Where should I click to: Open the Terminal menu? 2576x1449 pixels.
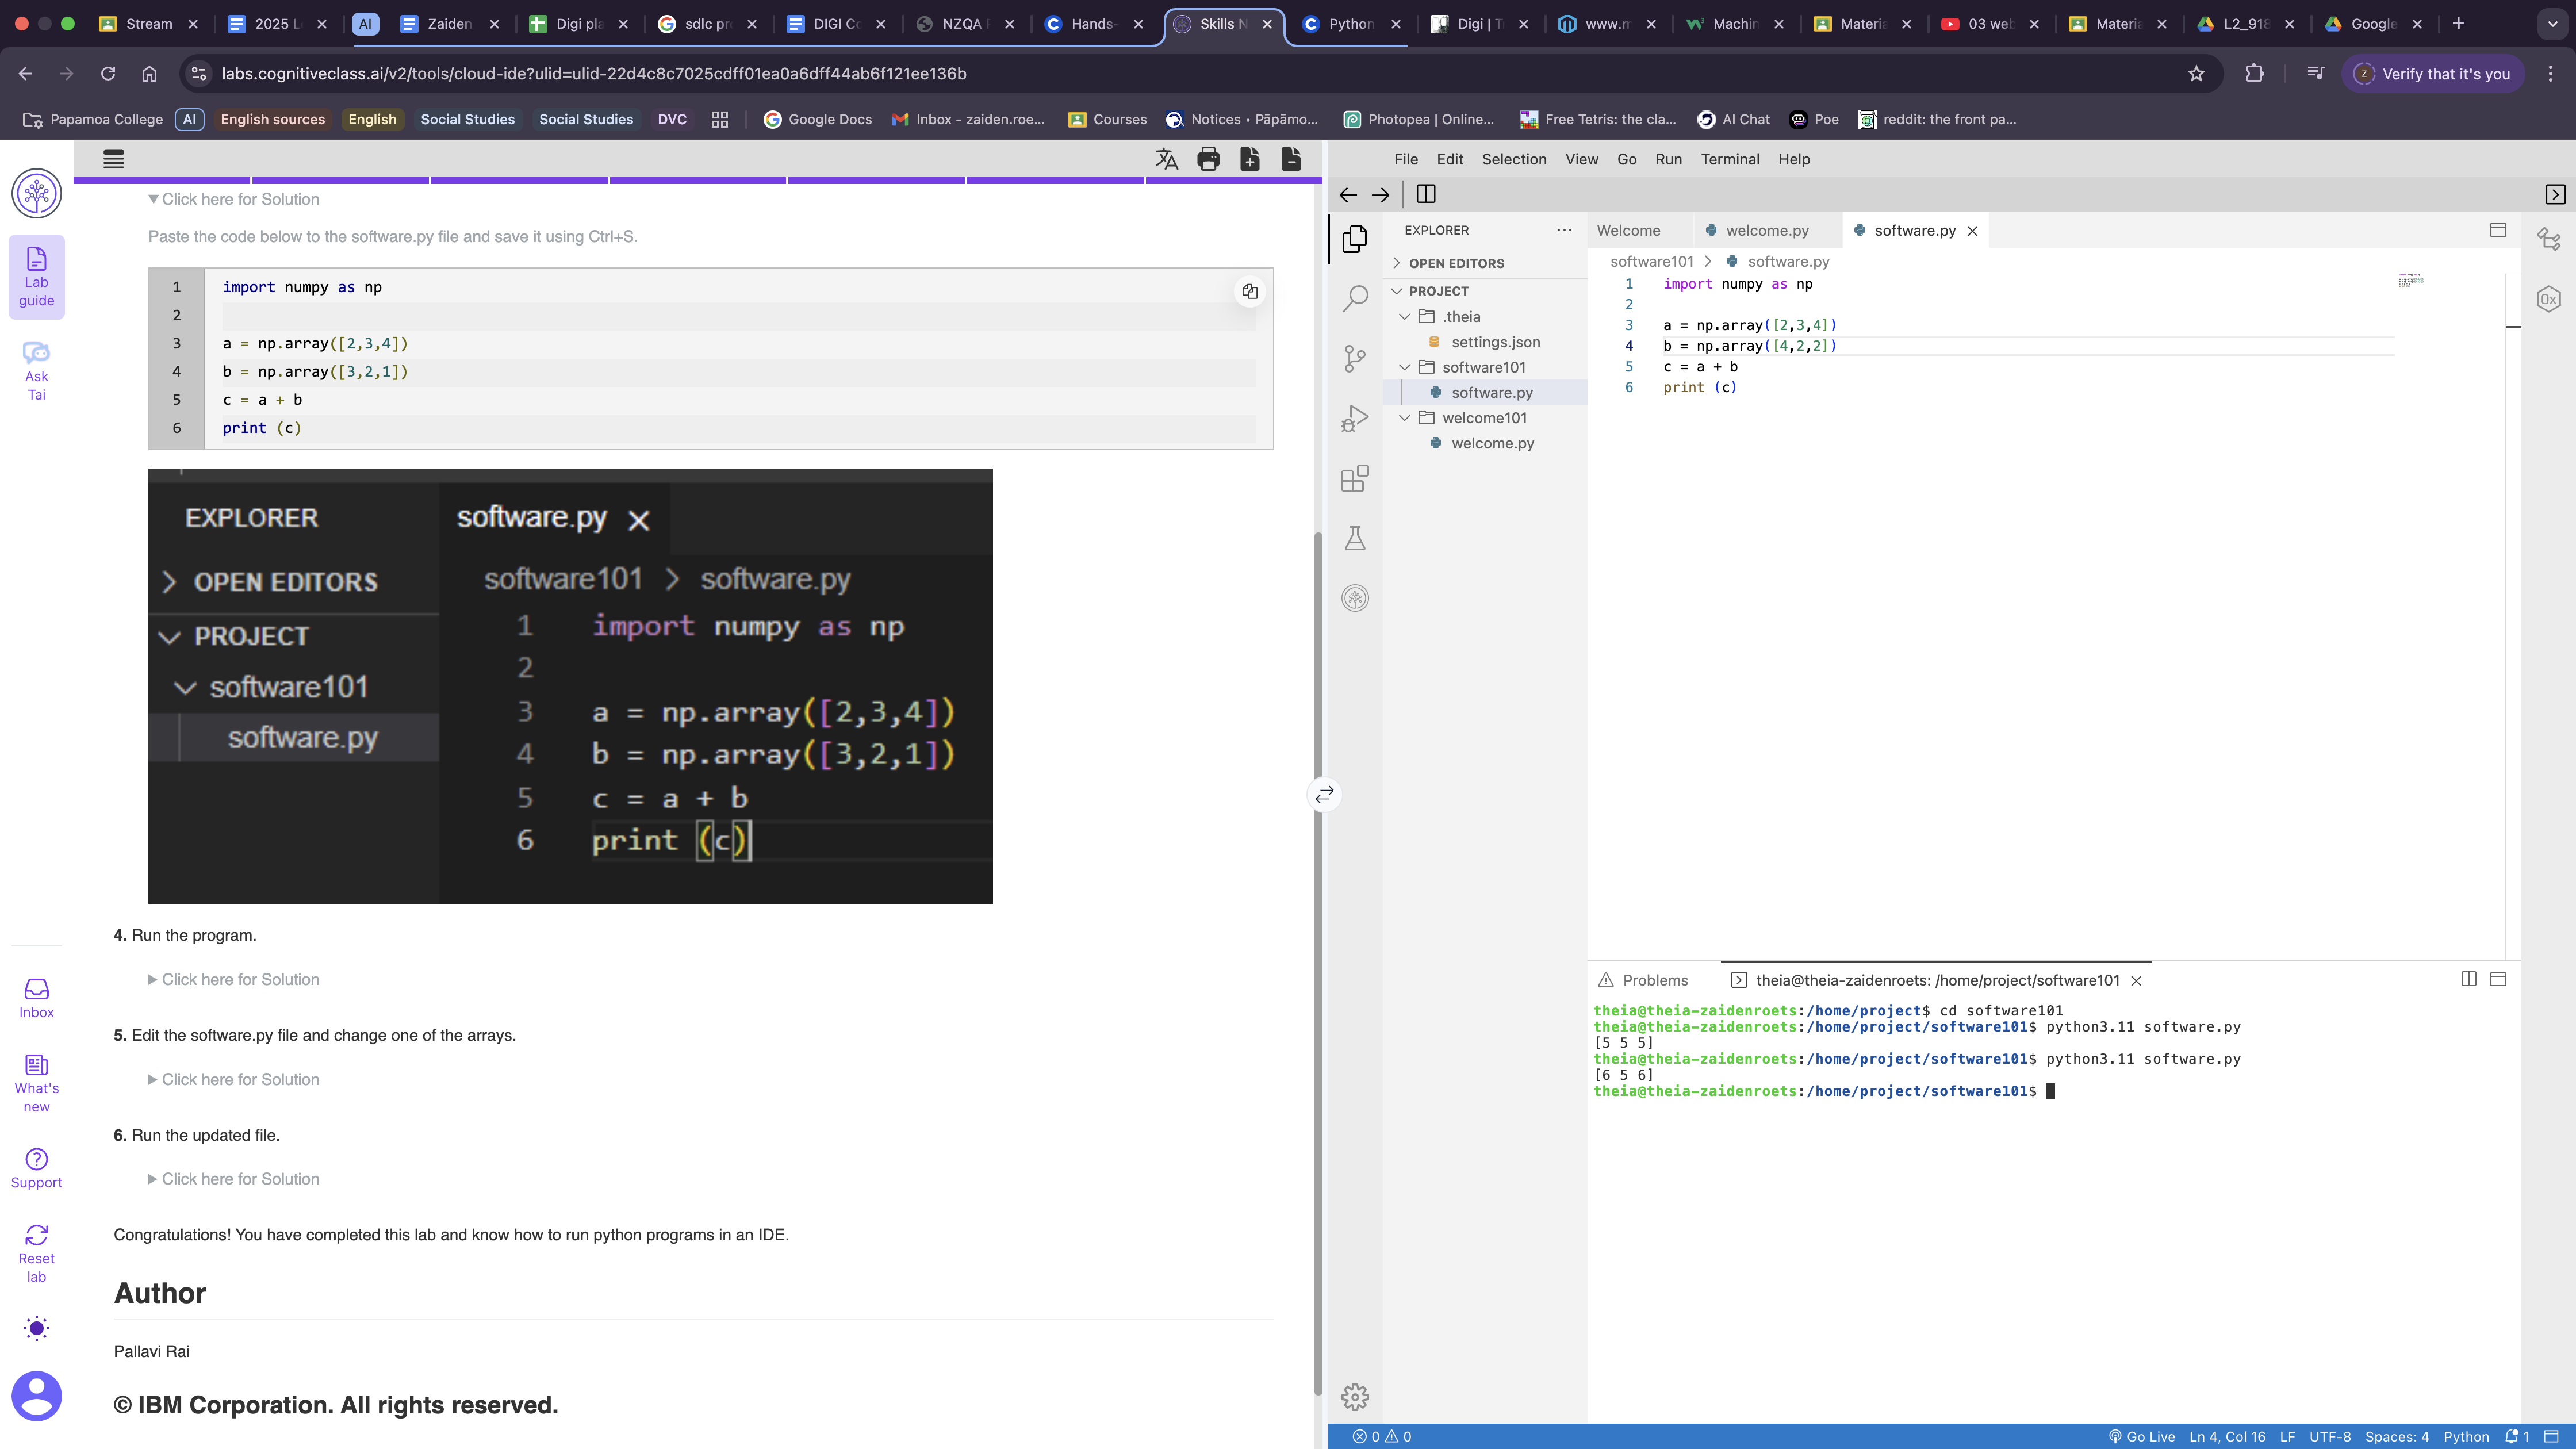click(1729, 159)
